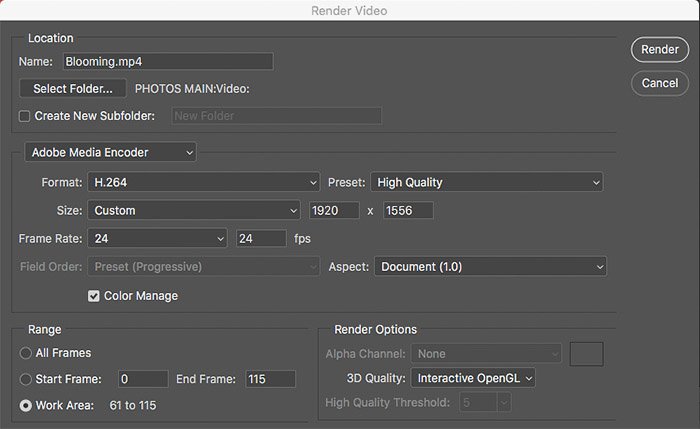Open the Select Folder browser
Viewport: 700px width, 429px height.
tap(73, 88)
